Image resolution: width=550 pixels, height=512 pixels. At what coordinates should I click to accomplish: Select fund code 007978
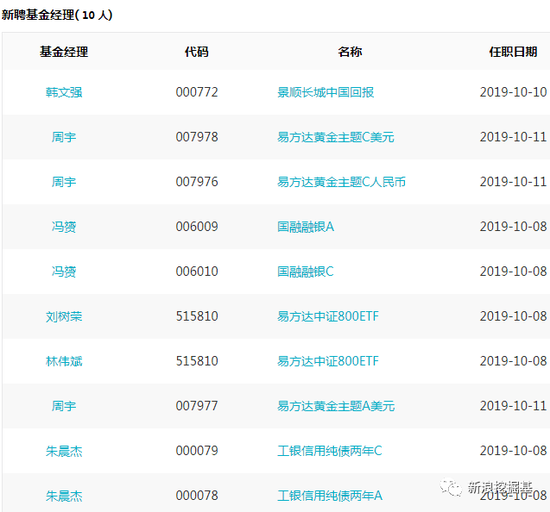(x=197, y=137)
